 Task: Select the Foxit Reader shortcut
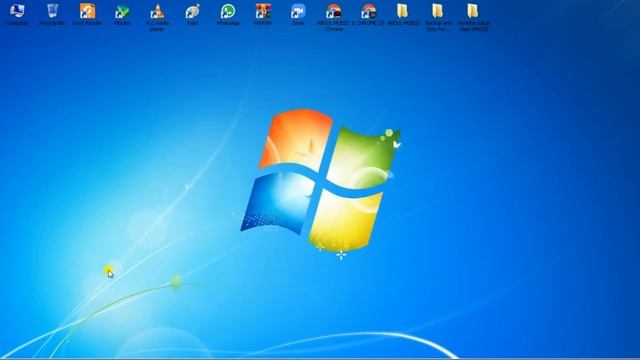(x=87, y=11)
